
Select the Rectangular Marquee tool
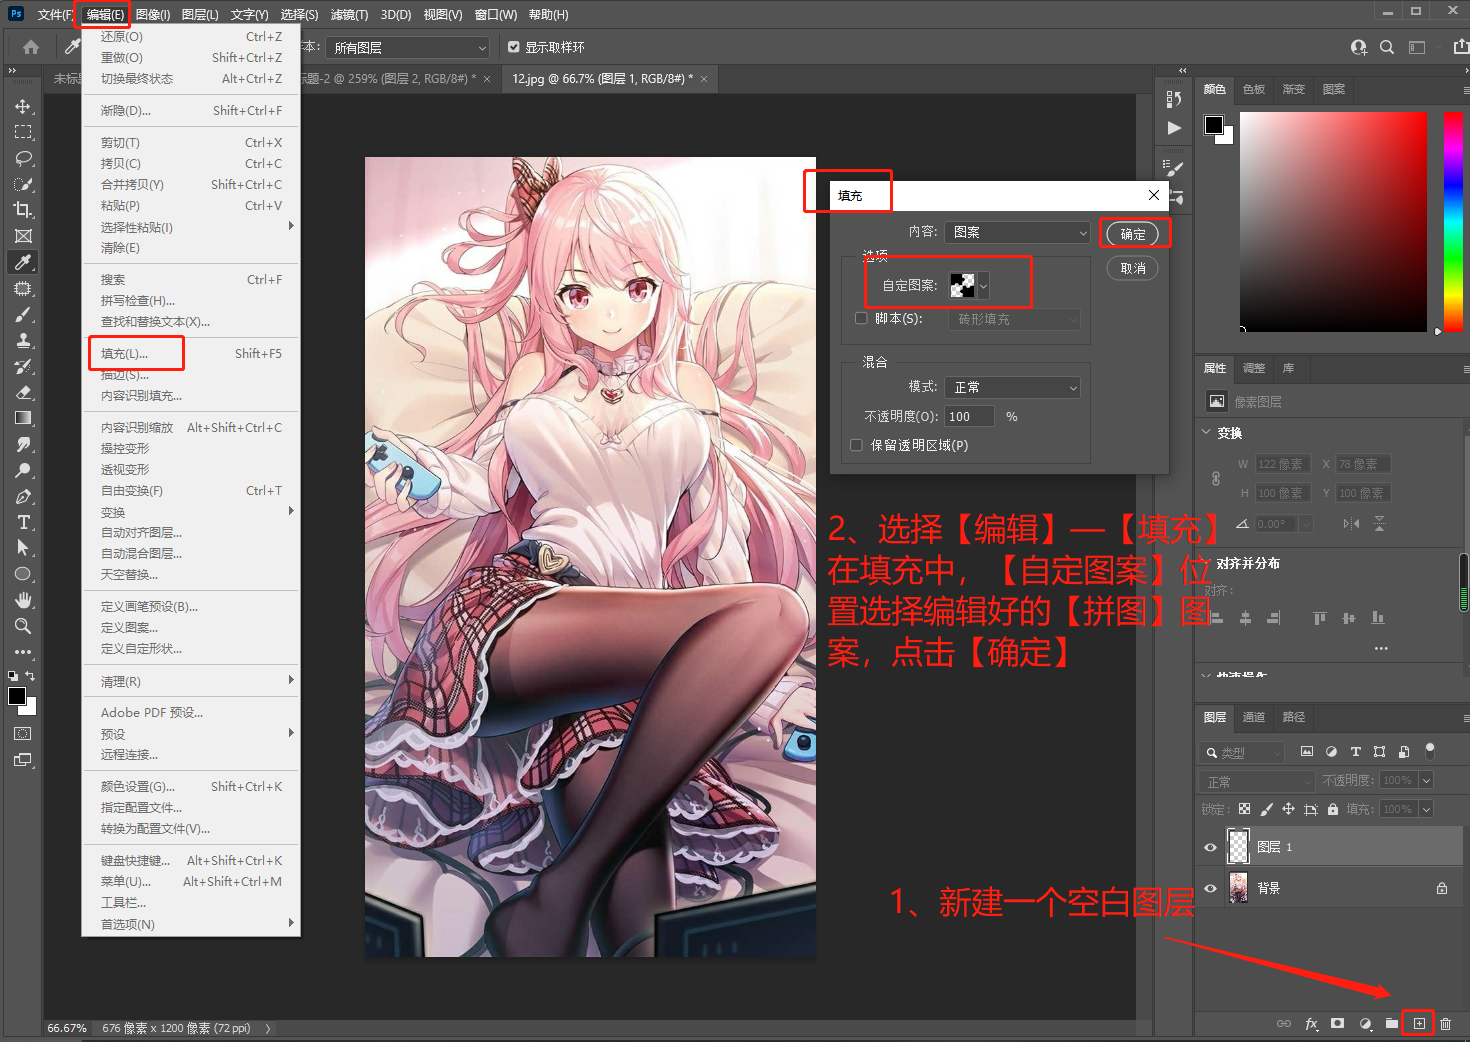click(x=23, y=132)
